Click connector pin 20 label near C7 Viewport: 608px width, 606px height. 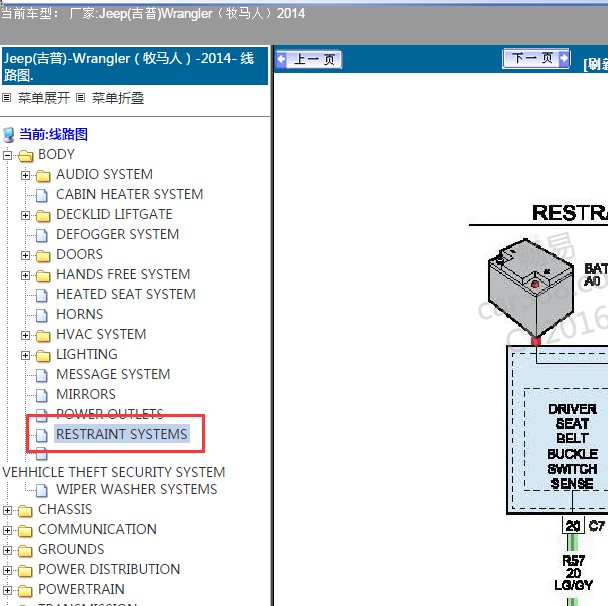tap(572, 526)
